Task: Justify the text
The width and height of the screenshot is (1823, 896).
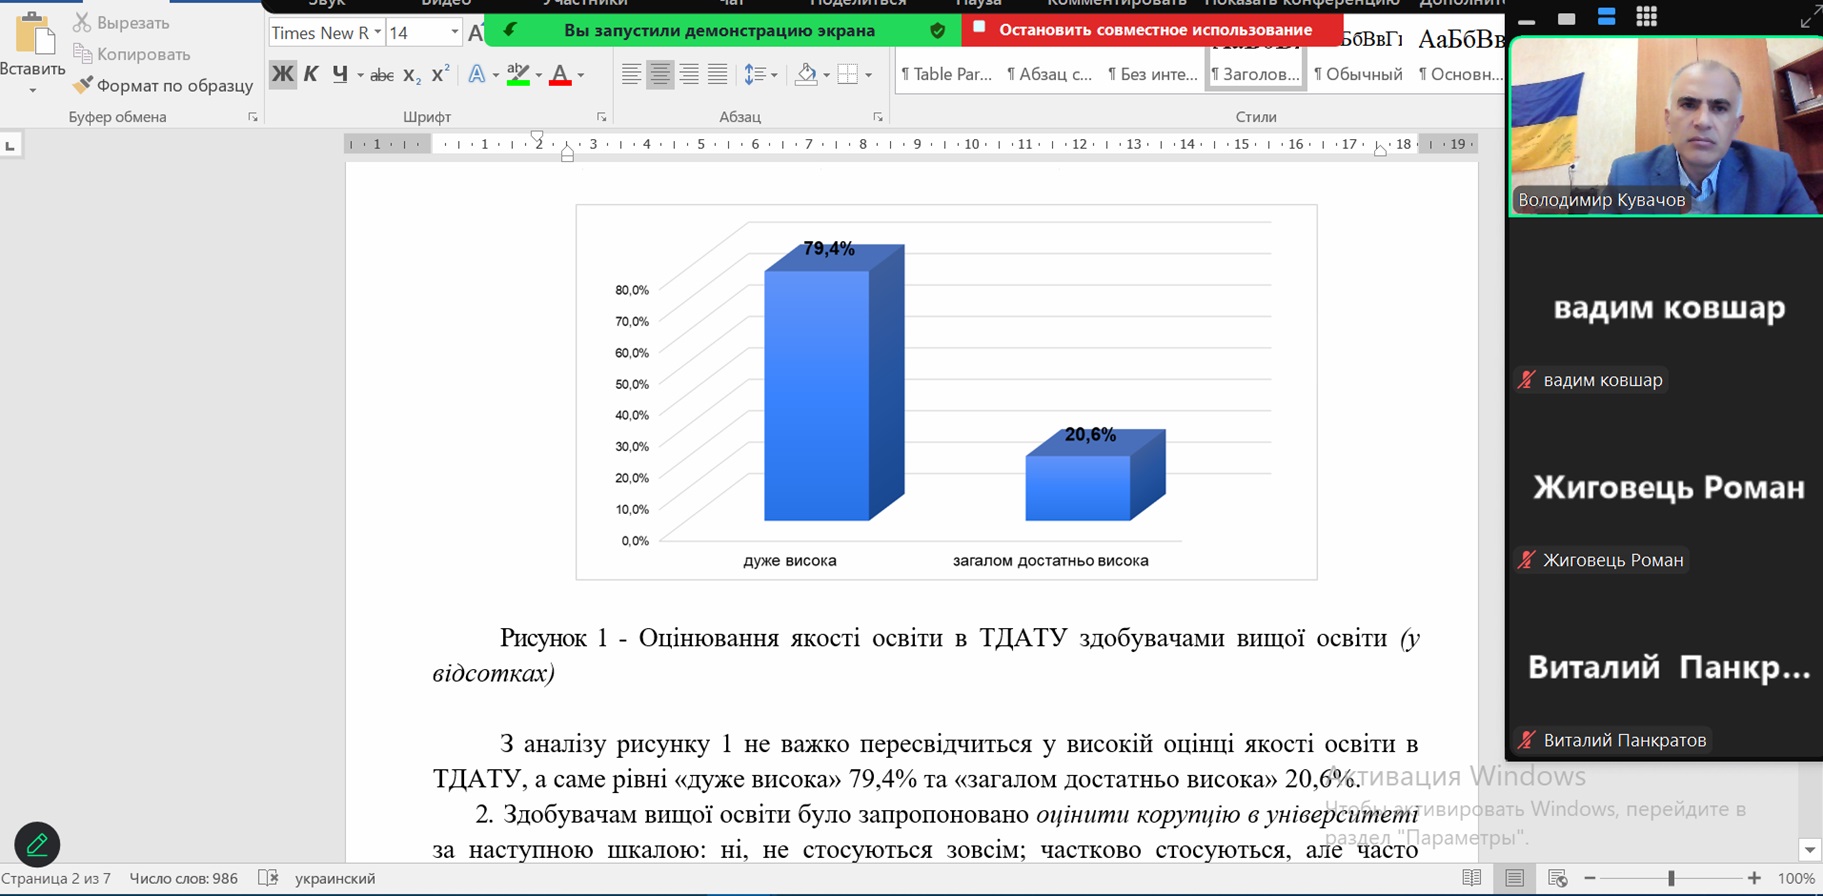Action: point(717,74)
